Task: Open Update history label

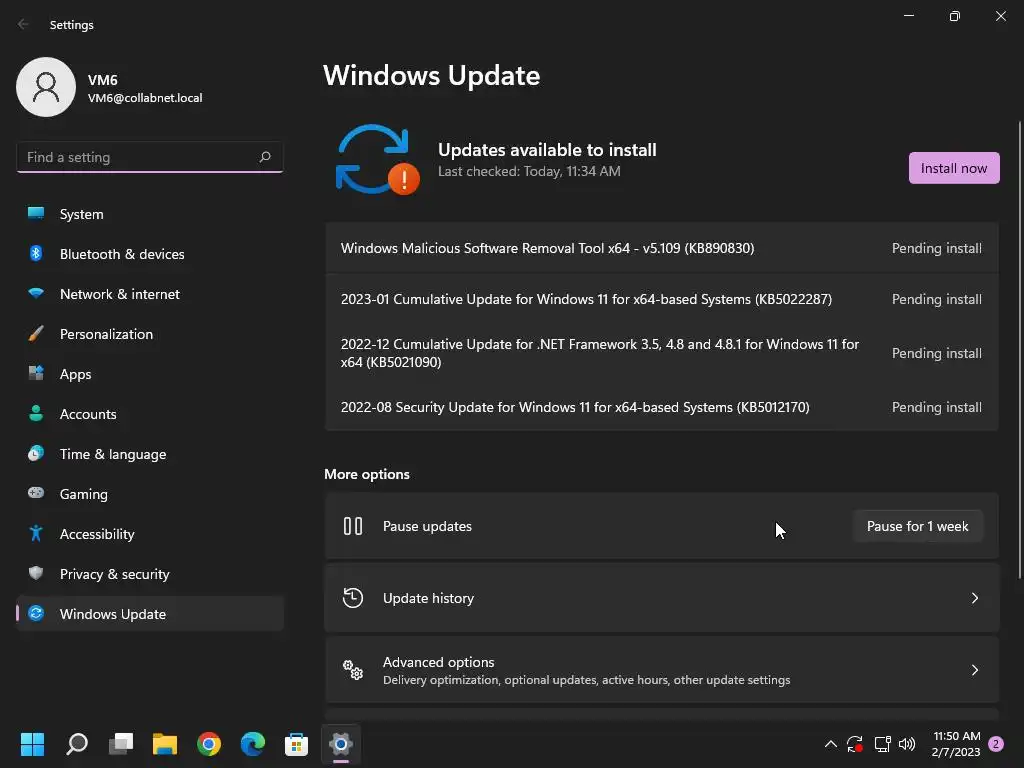Action: click(428, 598)
